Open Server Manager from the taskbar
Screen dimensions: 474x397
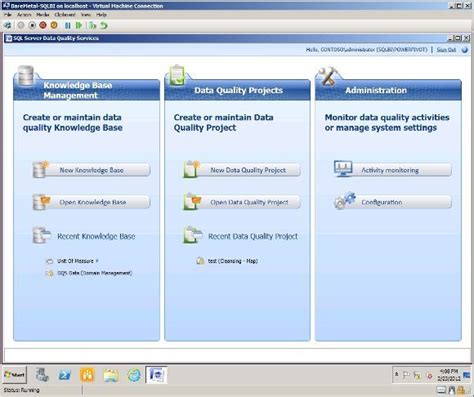point(42,375)
